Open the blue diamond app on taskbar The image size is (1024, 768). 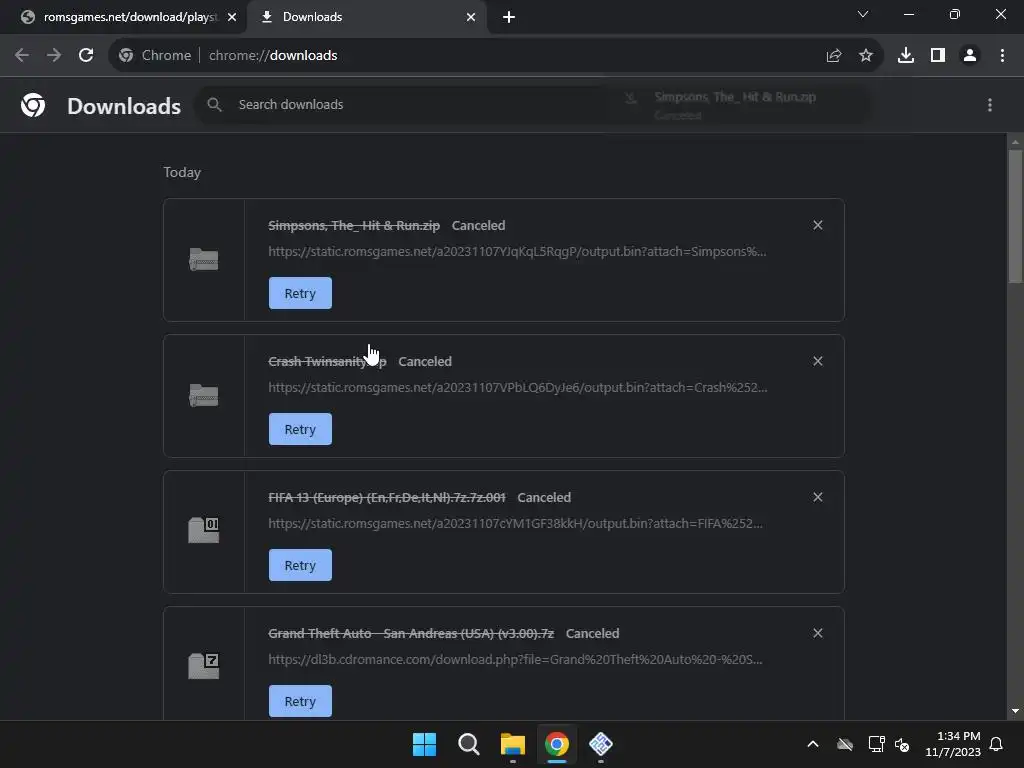(601, 744)
